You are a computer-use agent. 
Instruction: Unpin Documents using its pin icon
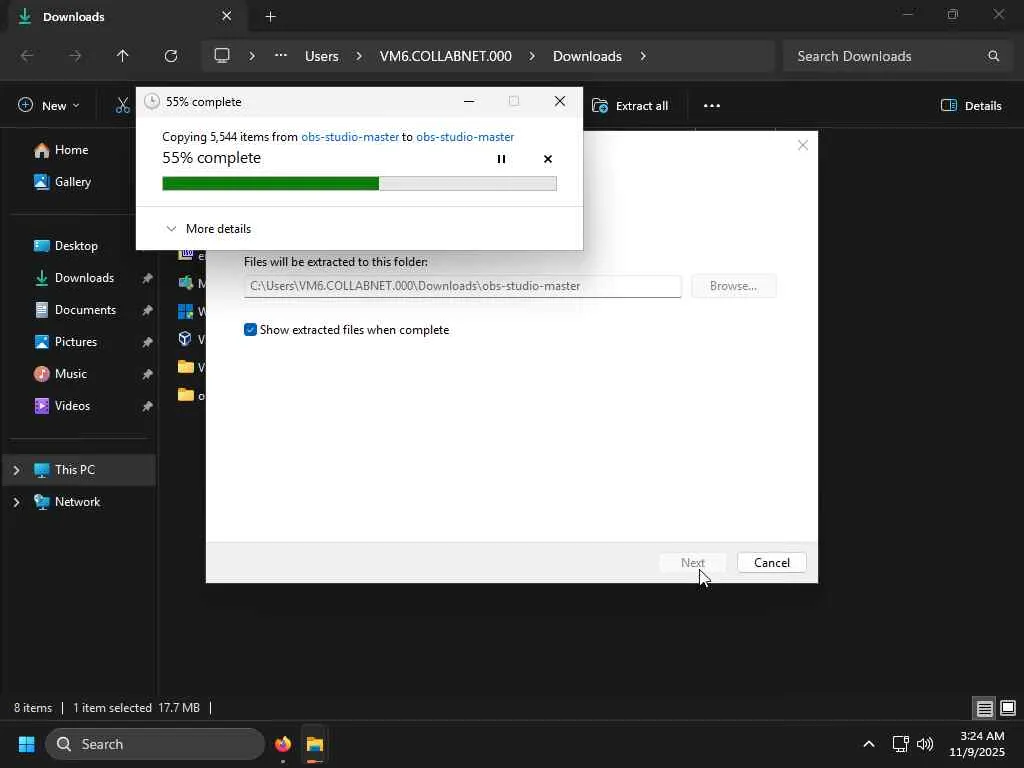148,310
